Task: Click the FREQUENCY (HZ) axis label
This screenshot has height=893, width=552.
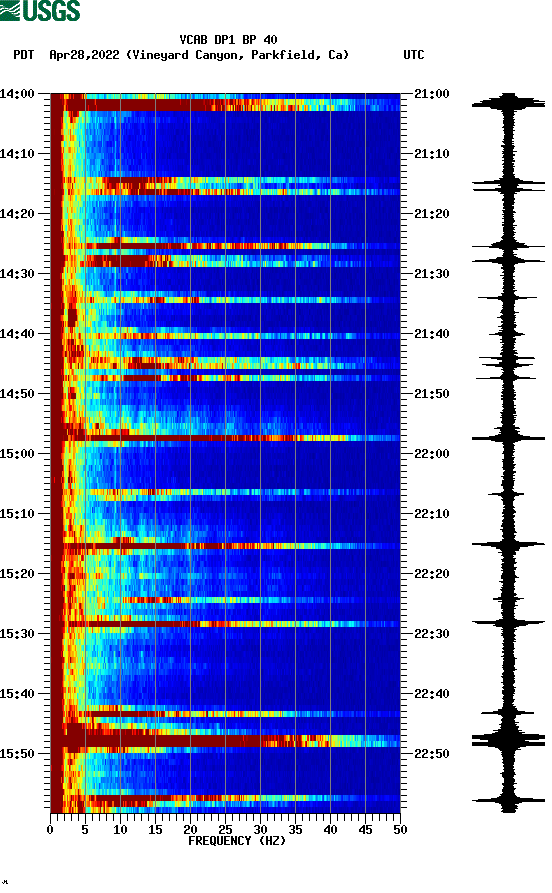Action: click(x=236, y=841)
